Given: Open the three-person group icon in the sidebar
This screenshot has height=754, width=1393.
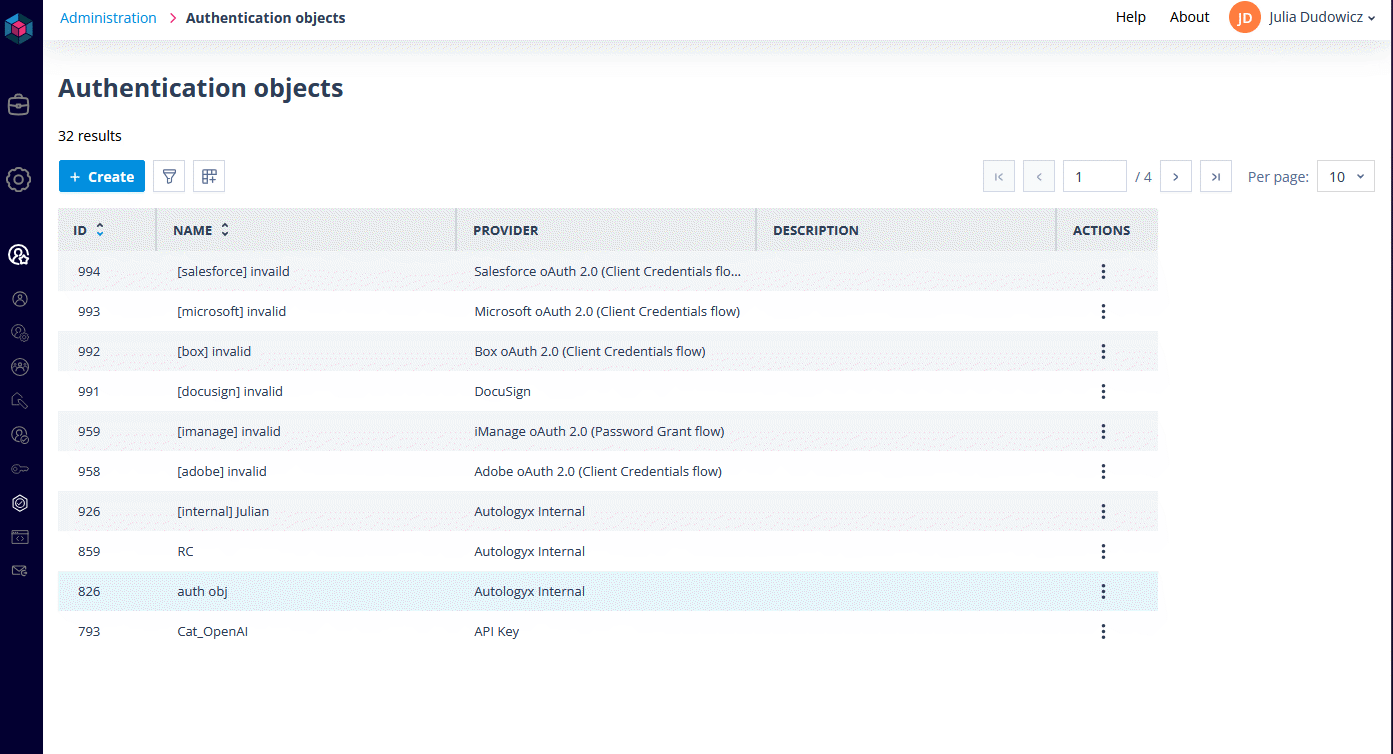Looking at the screenshot, I should 19,367.
